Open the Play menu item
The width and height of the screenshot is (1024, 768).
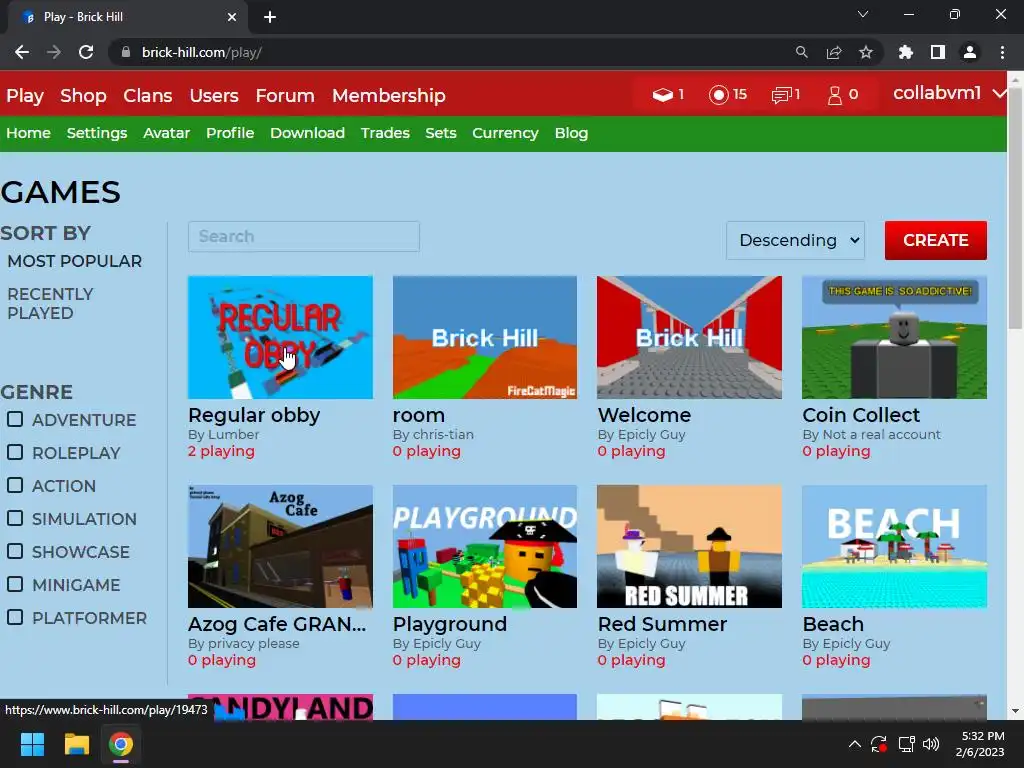pyautogui.click(x=25, y=96)
